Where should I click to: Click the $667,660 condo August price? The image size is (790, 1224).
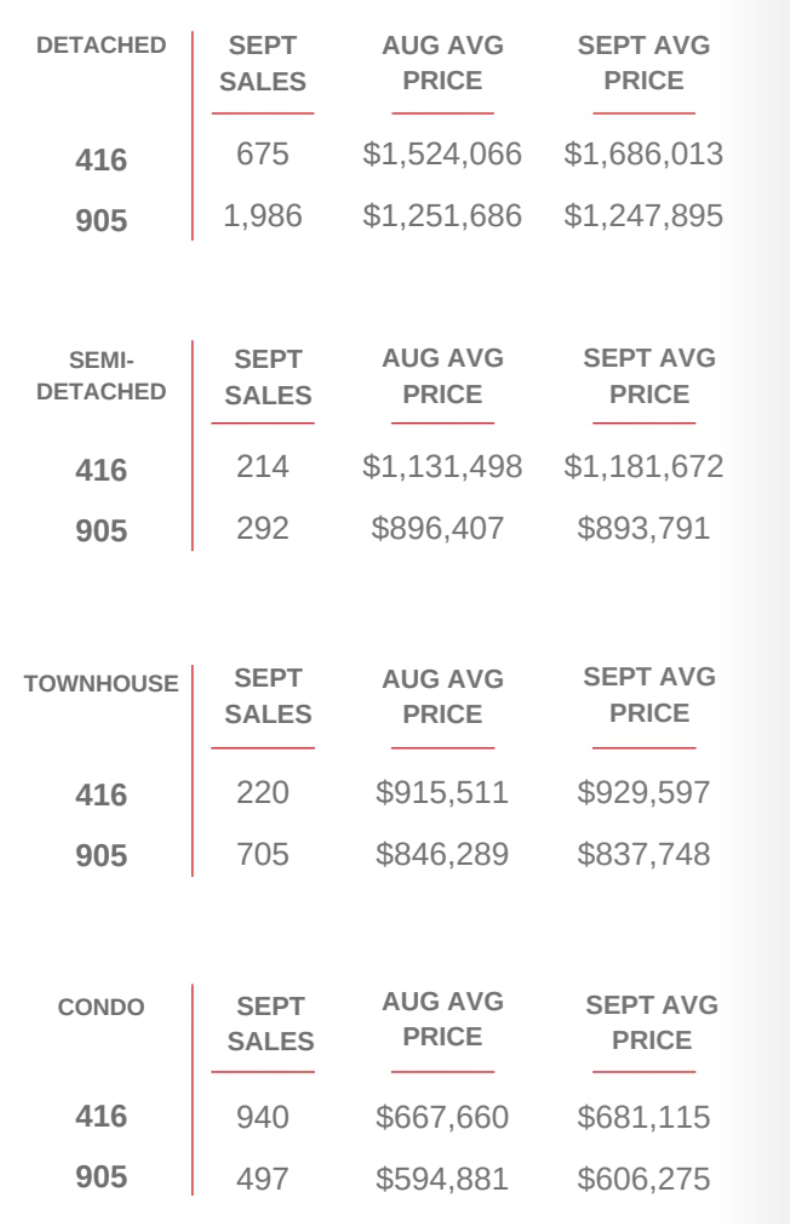tap(442, 1117)
